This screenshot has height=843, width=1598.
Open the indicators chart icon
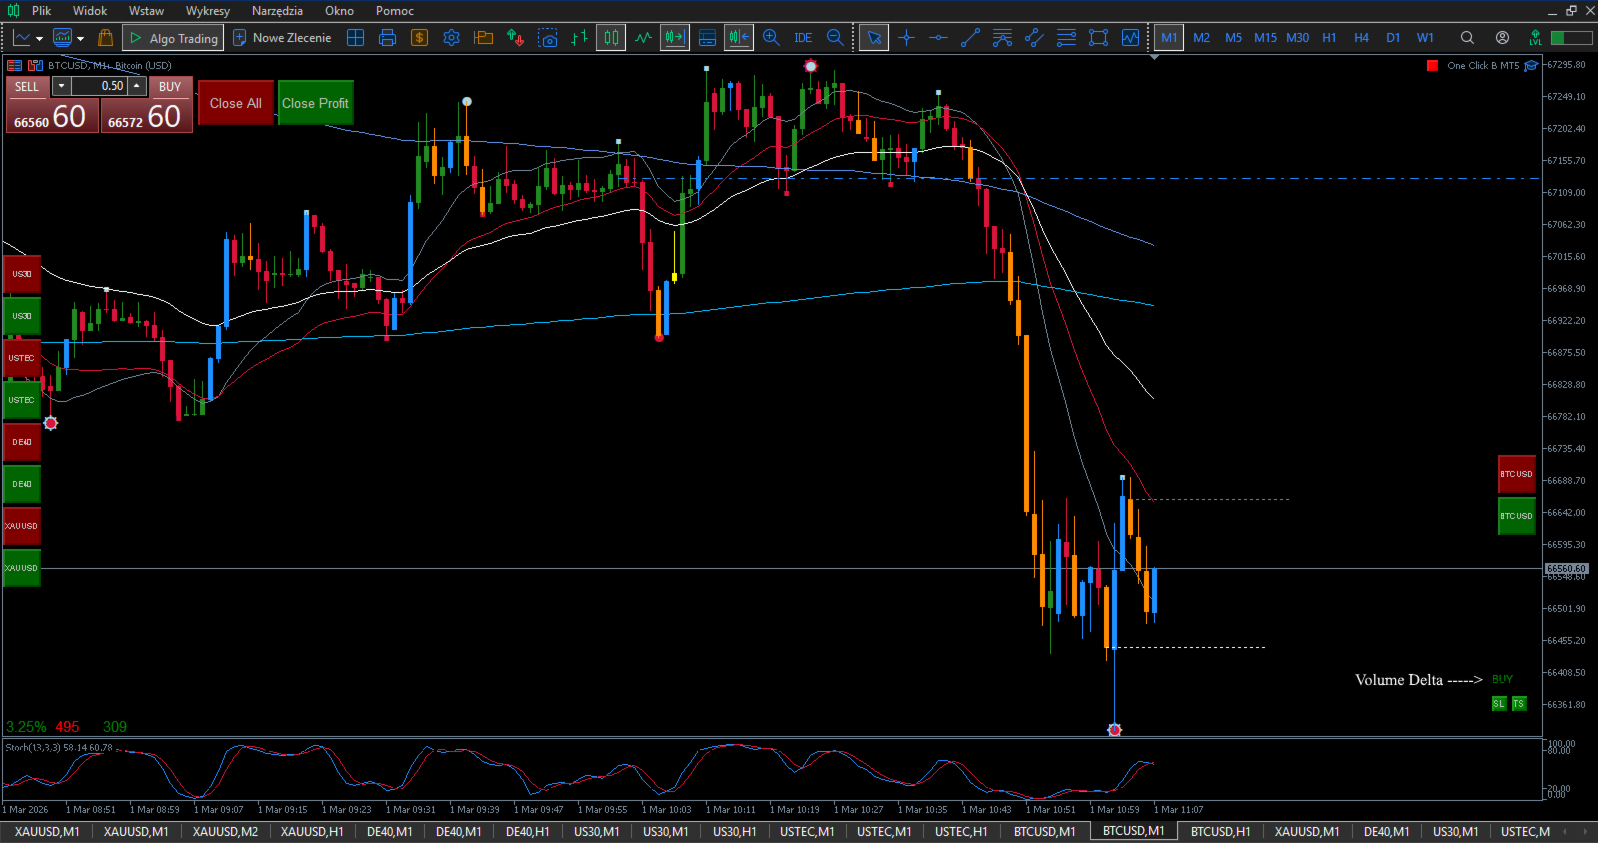tap(1130, 38)
